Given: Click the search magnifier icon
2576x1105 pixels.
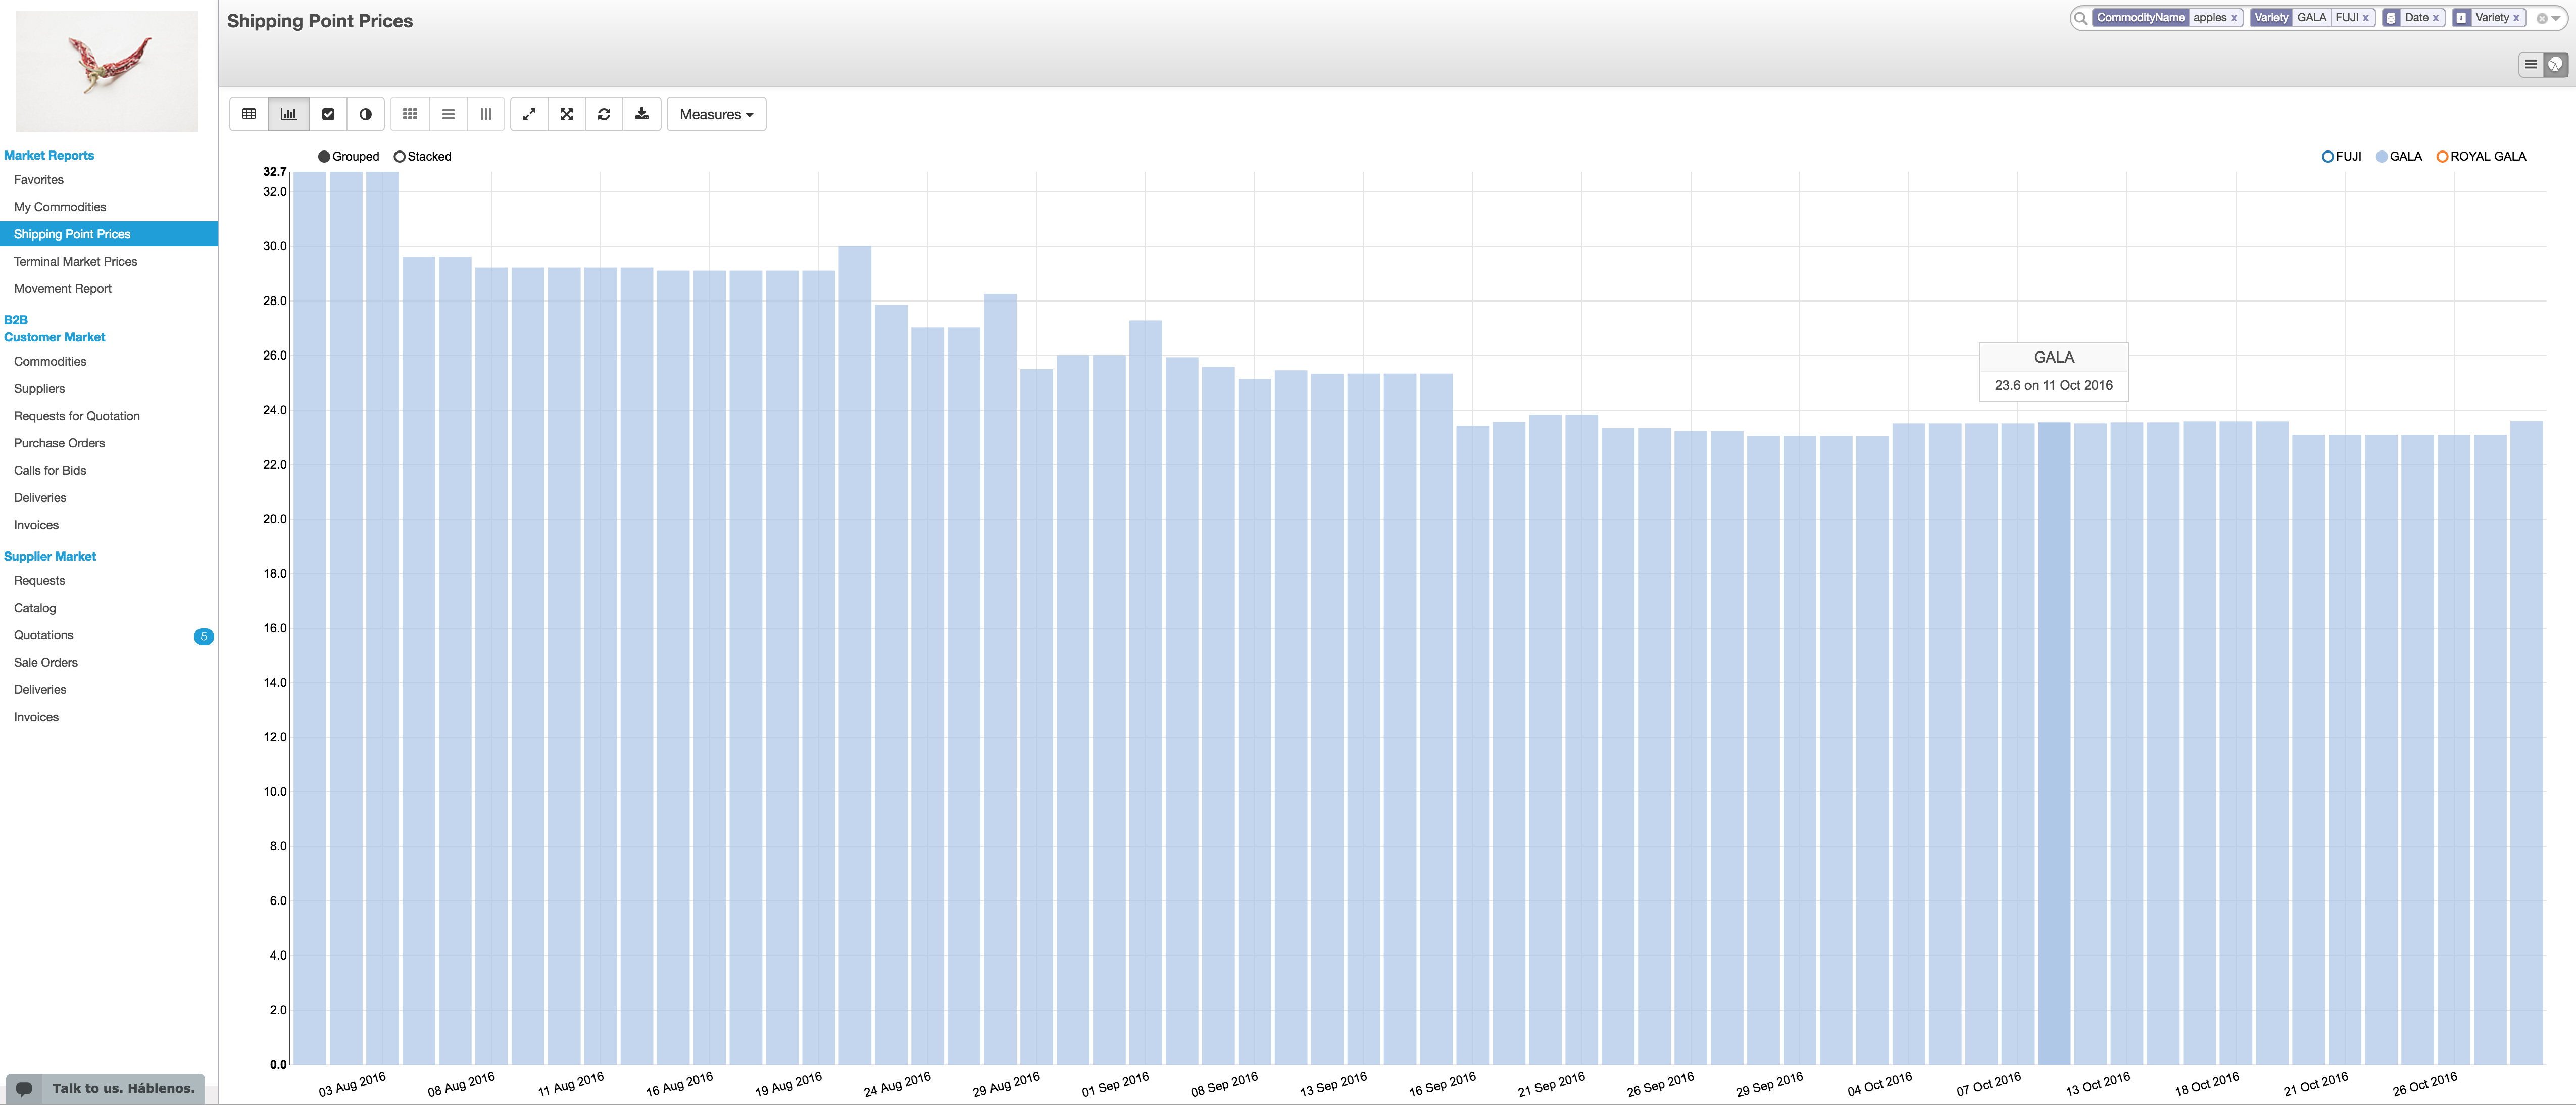Looking at the screenshot, I should (2080, 18).
